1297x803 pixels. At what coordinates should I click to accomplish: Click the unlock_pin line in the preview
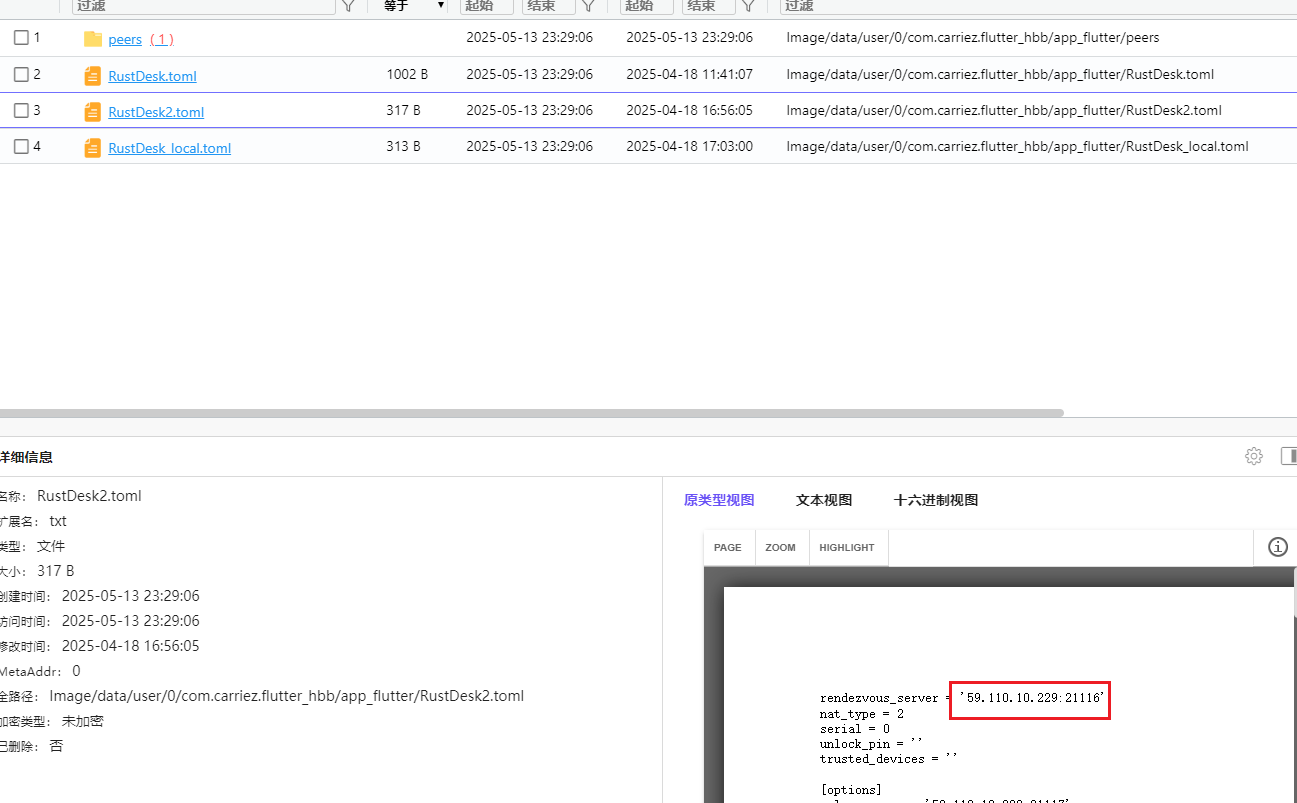(870, 744)
